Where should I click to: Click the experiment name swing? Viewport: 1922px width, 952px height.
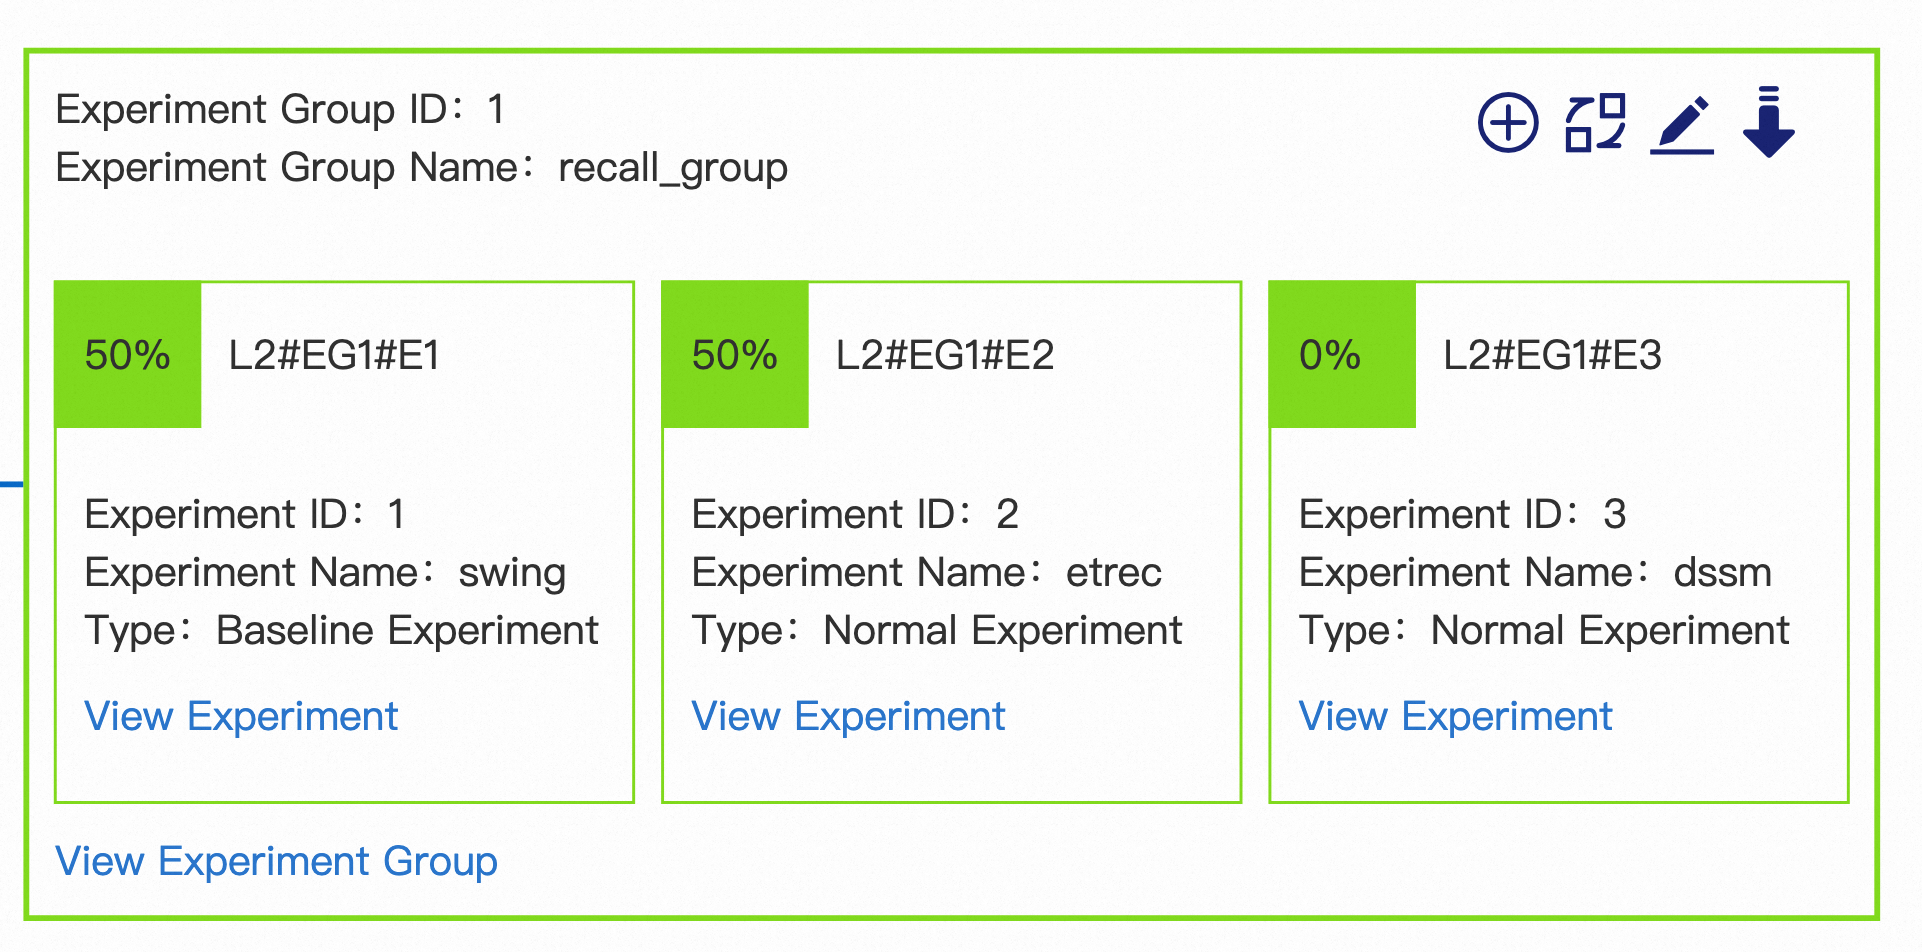512,573
